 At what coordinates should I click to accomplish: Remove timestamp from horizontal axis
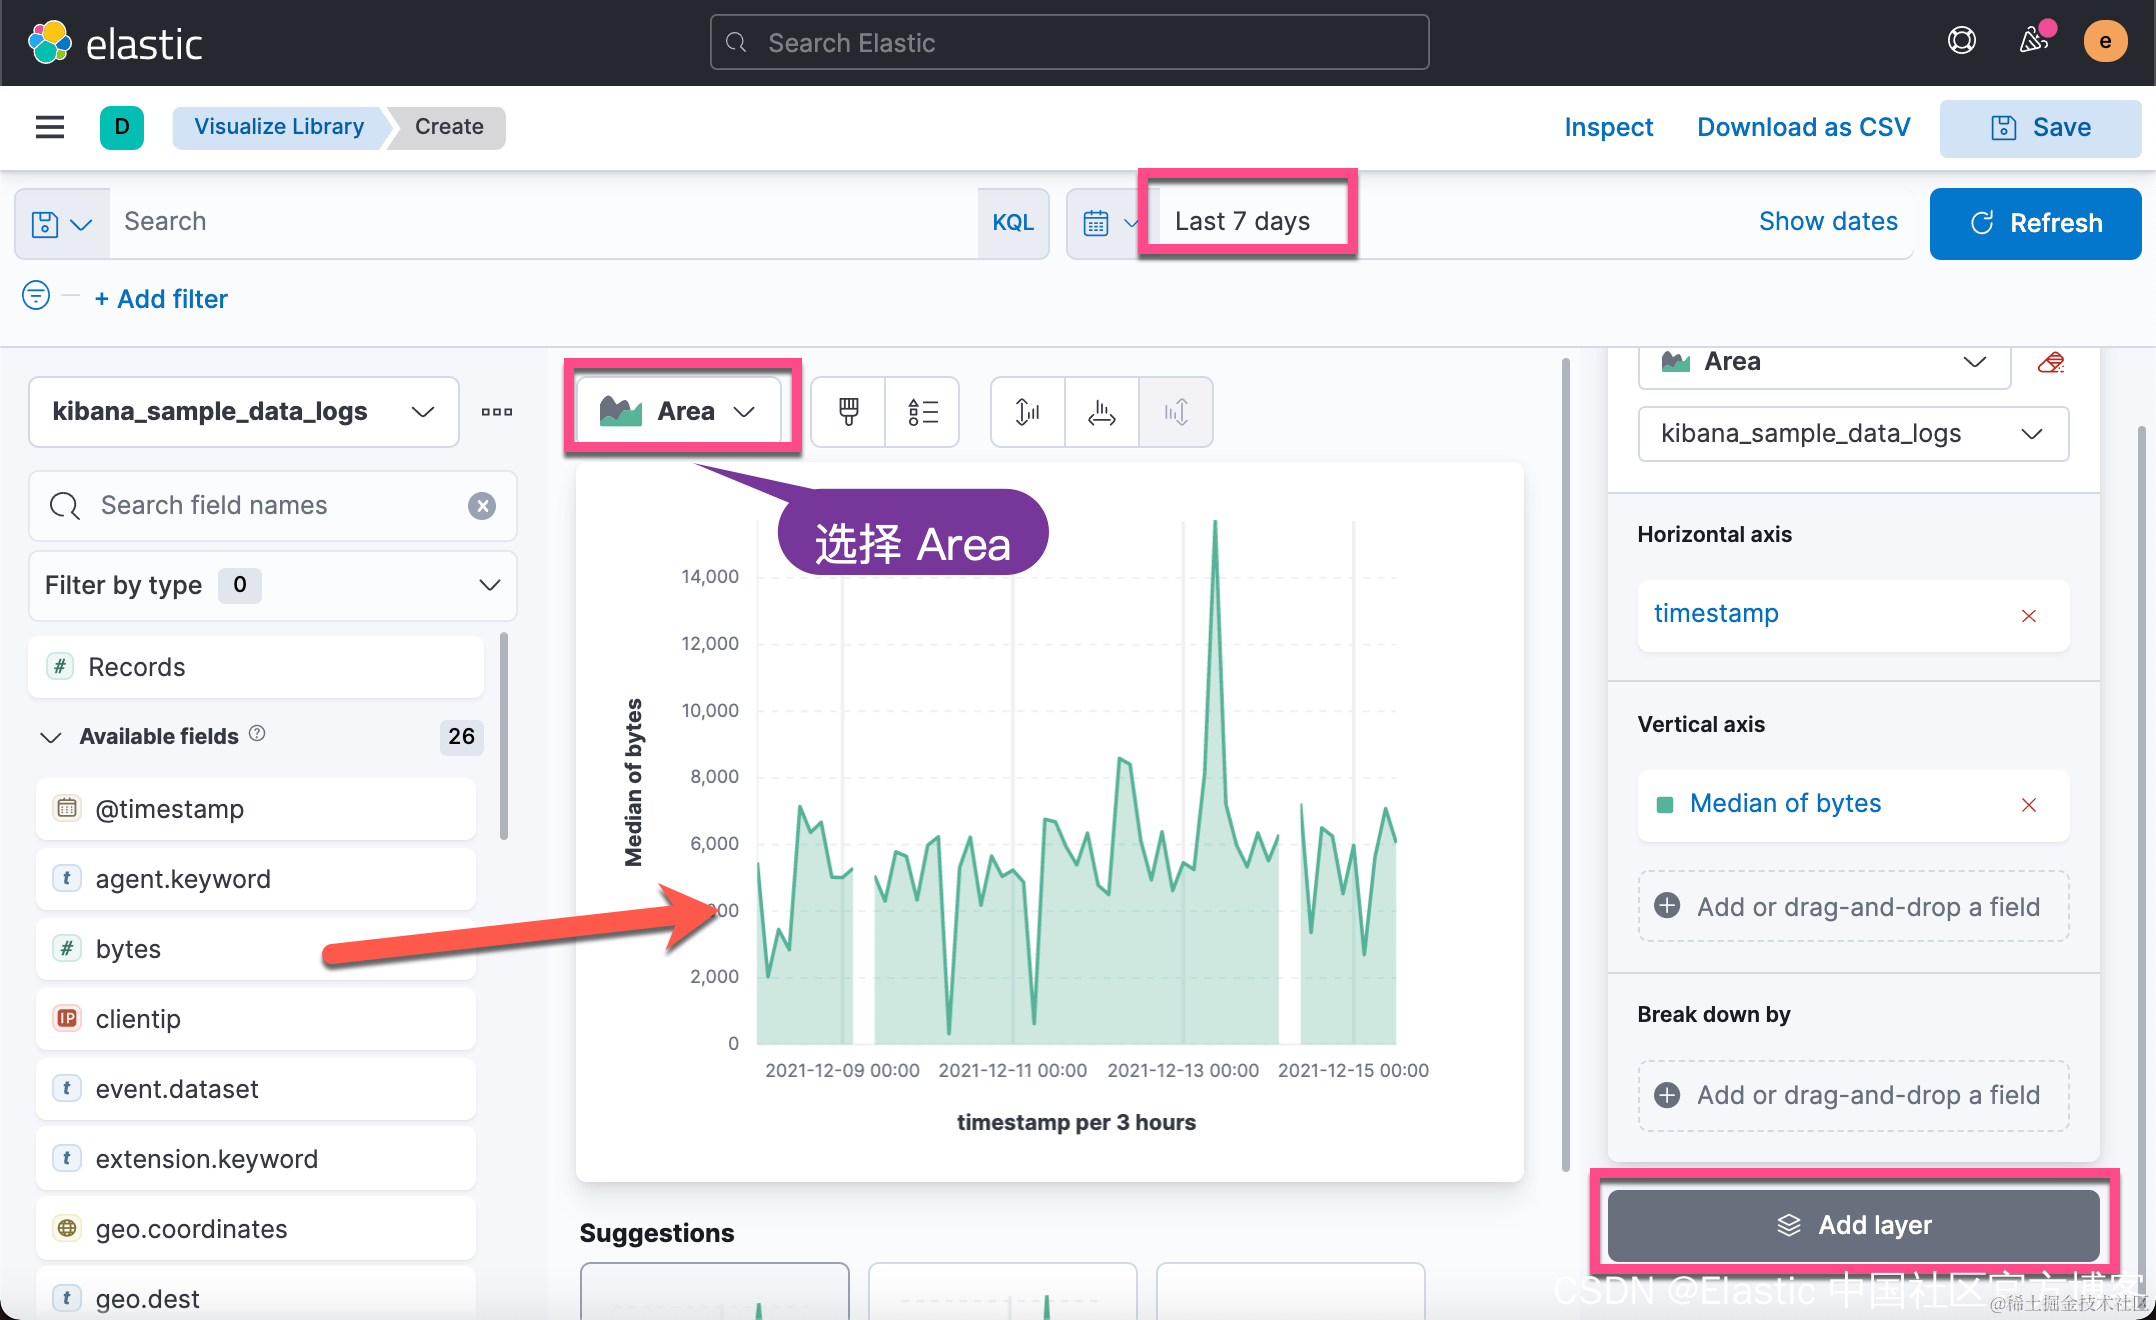pos(2028,616)
